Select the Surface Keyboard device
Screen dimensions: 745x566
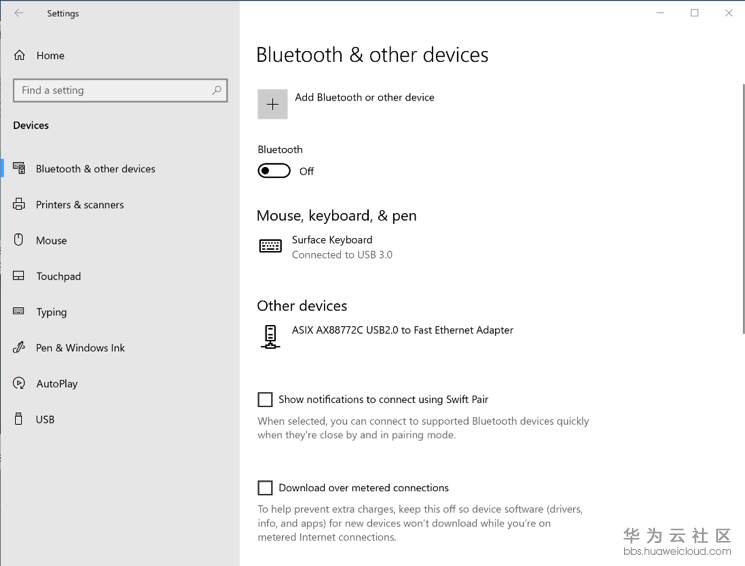pos(331,246)
